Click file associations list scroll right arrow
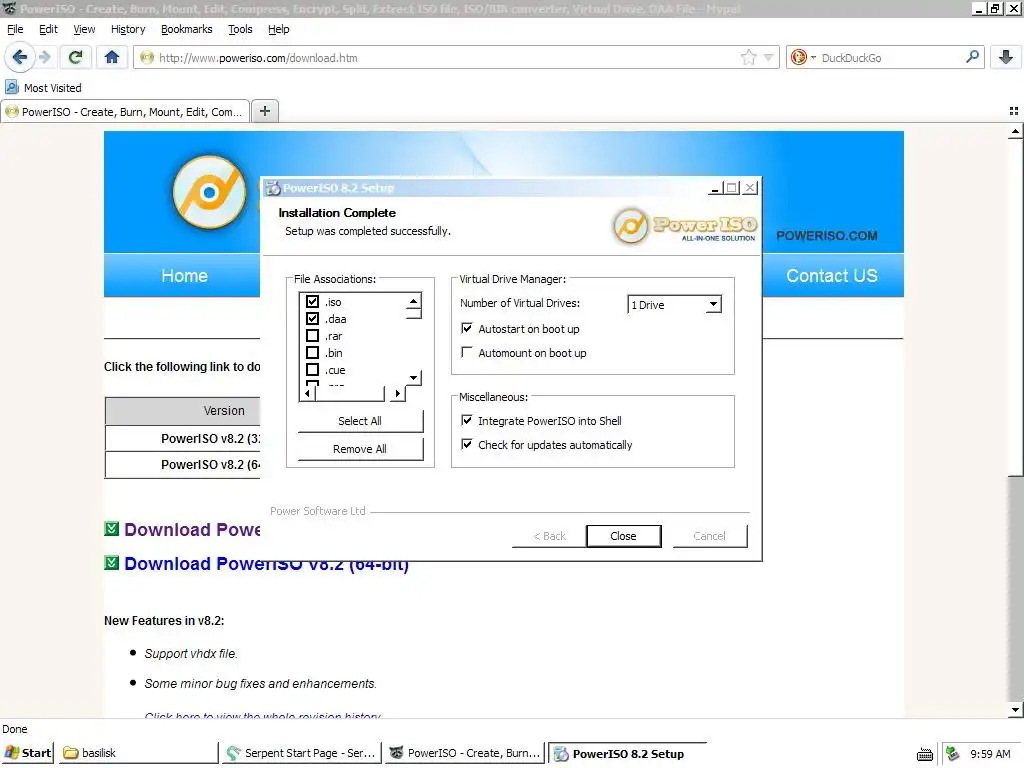 click(398, 393)
